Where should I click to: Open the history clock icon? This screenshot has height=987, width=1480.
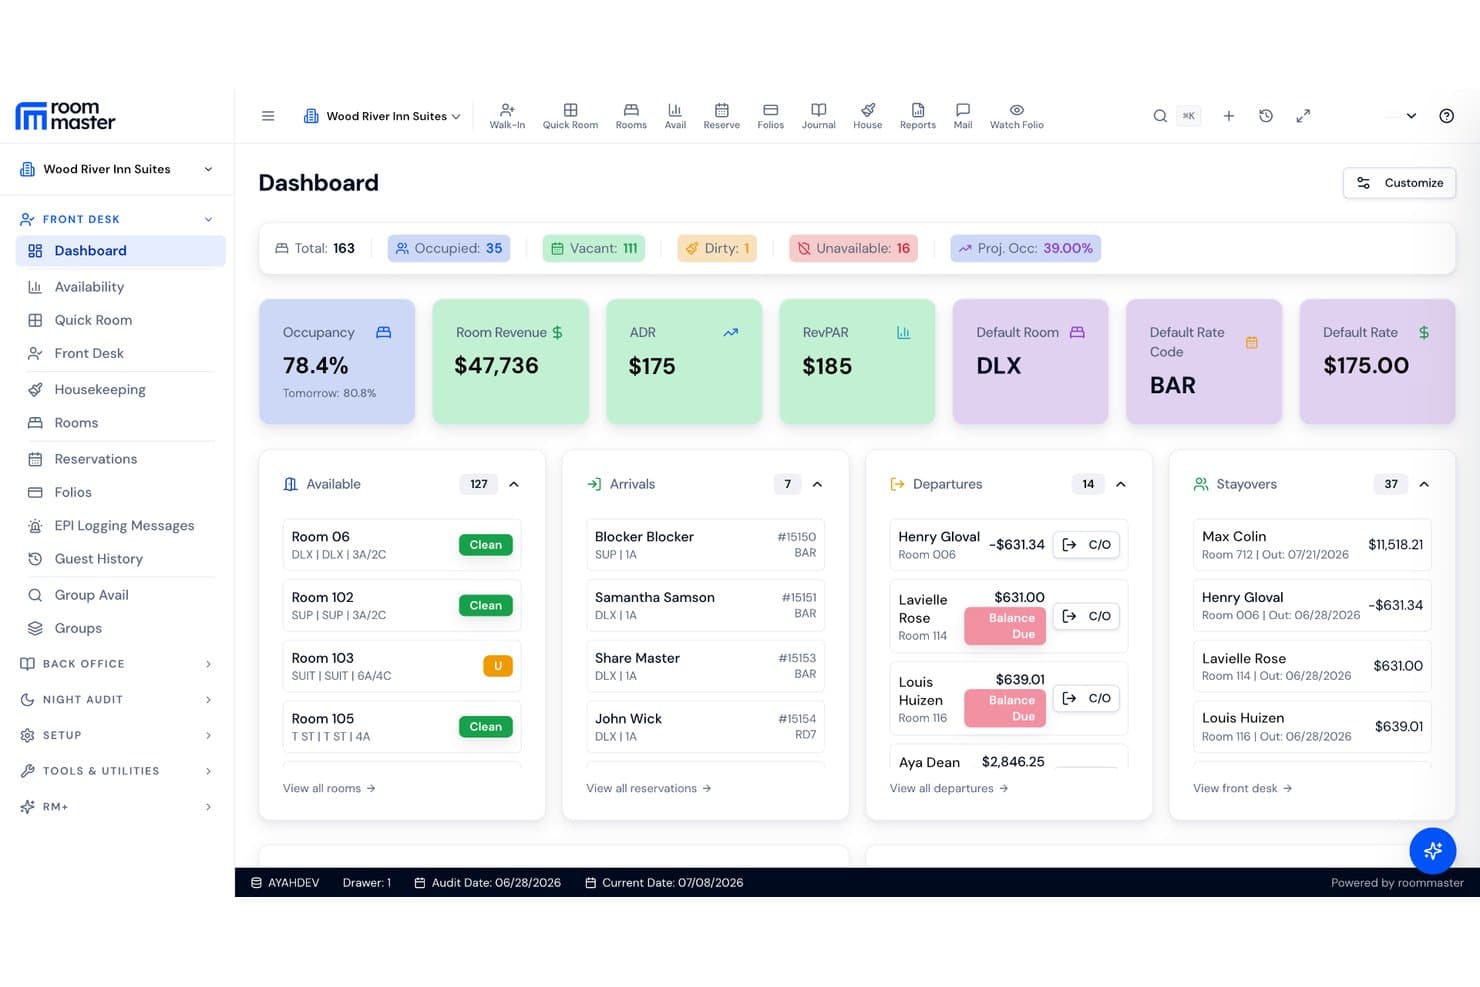[1266, 116]
